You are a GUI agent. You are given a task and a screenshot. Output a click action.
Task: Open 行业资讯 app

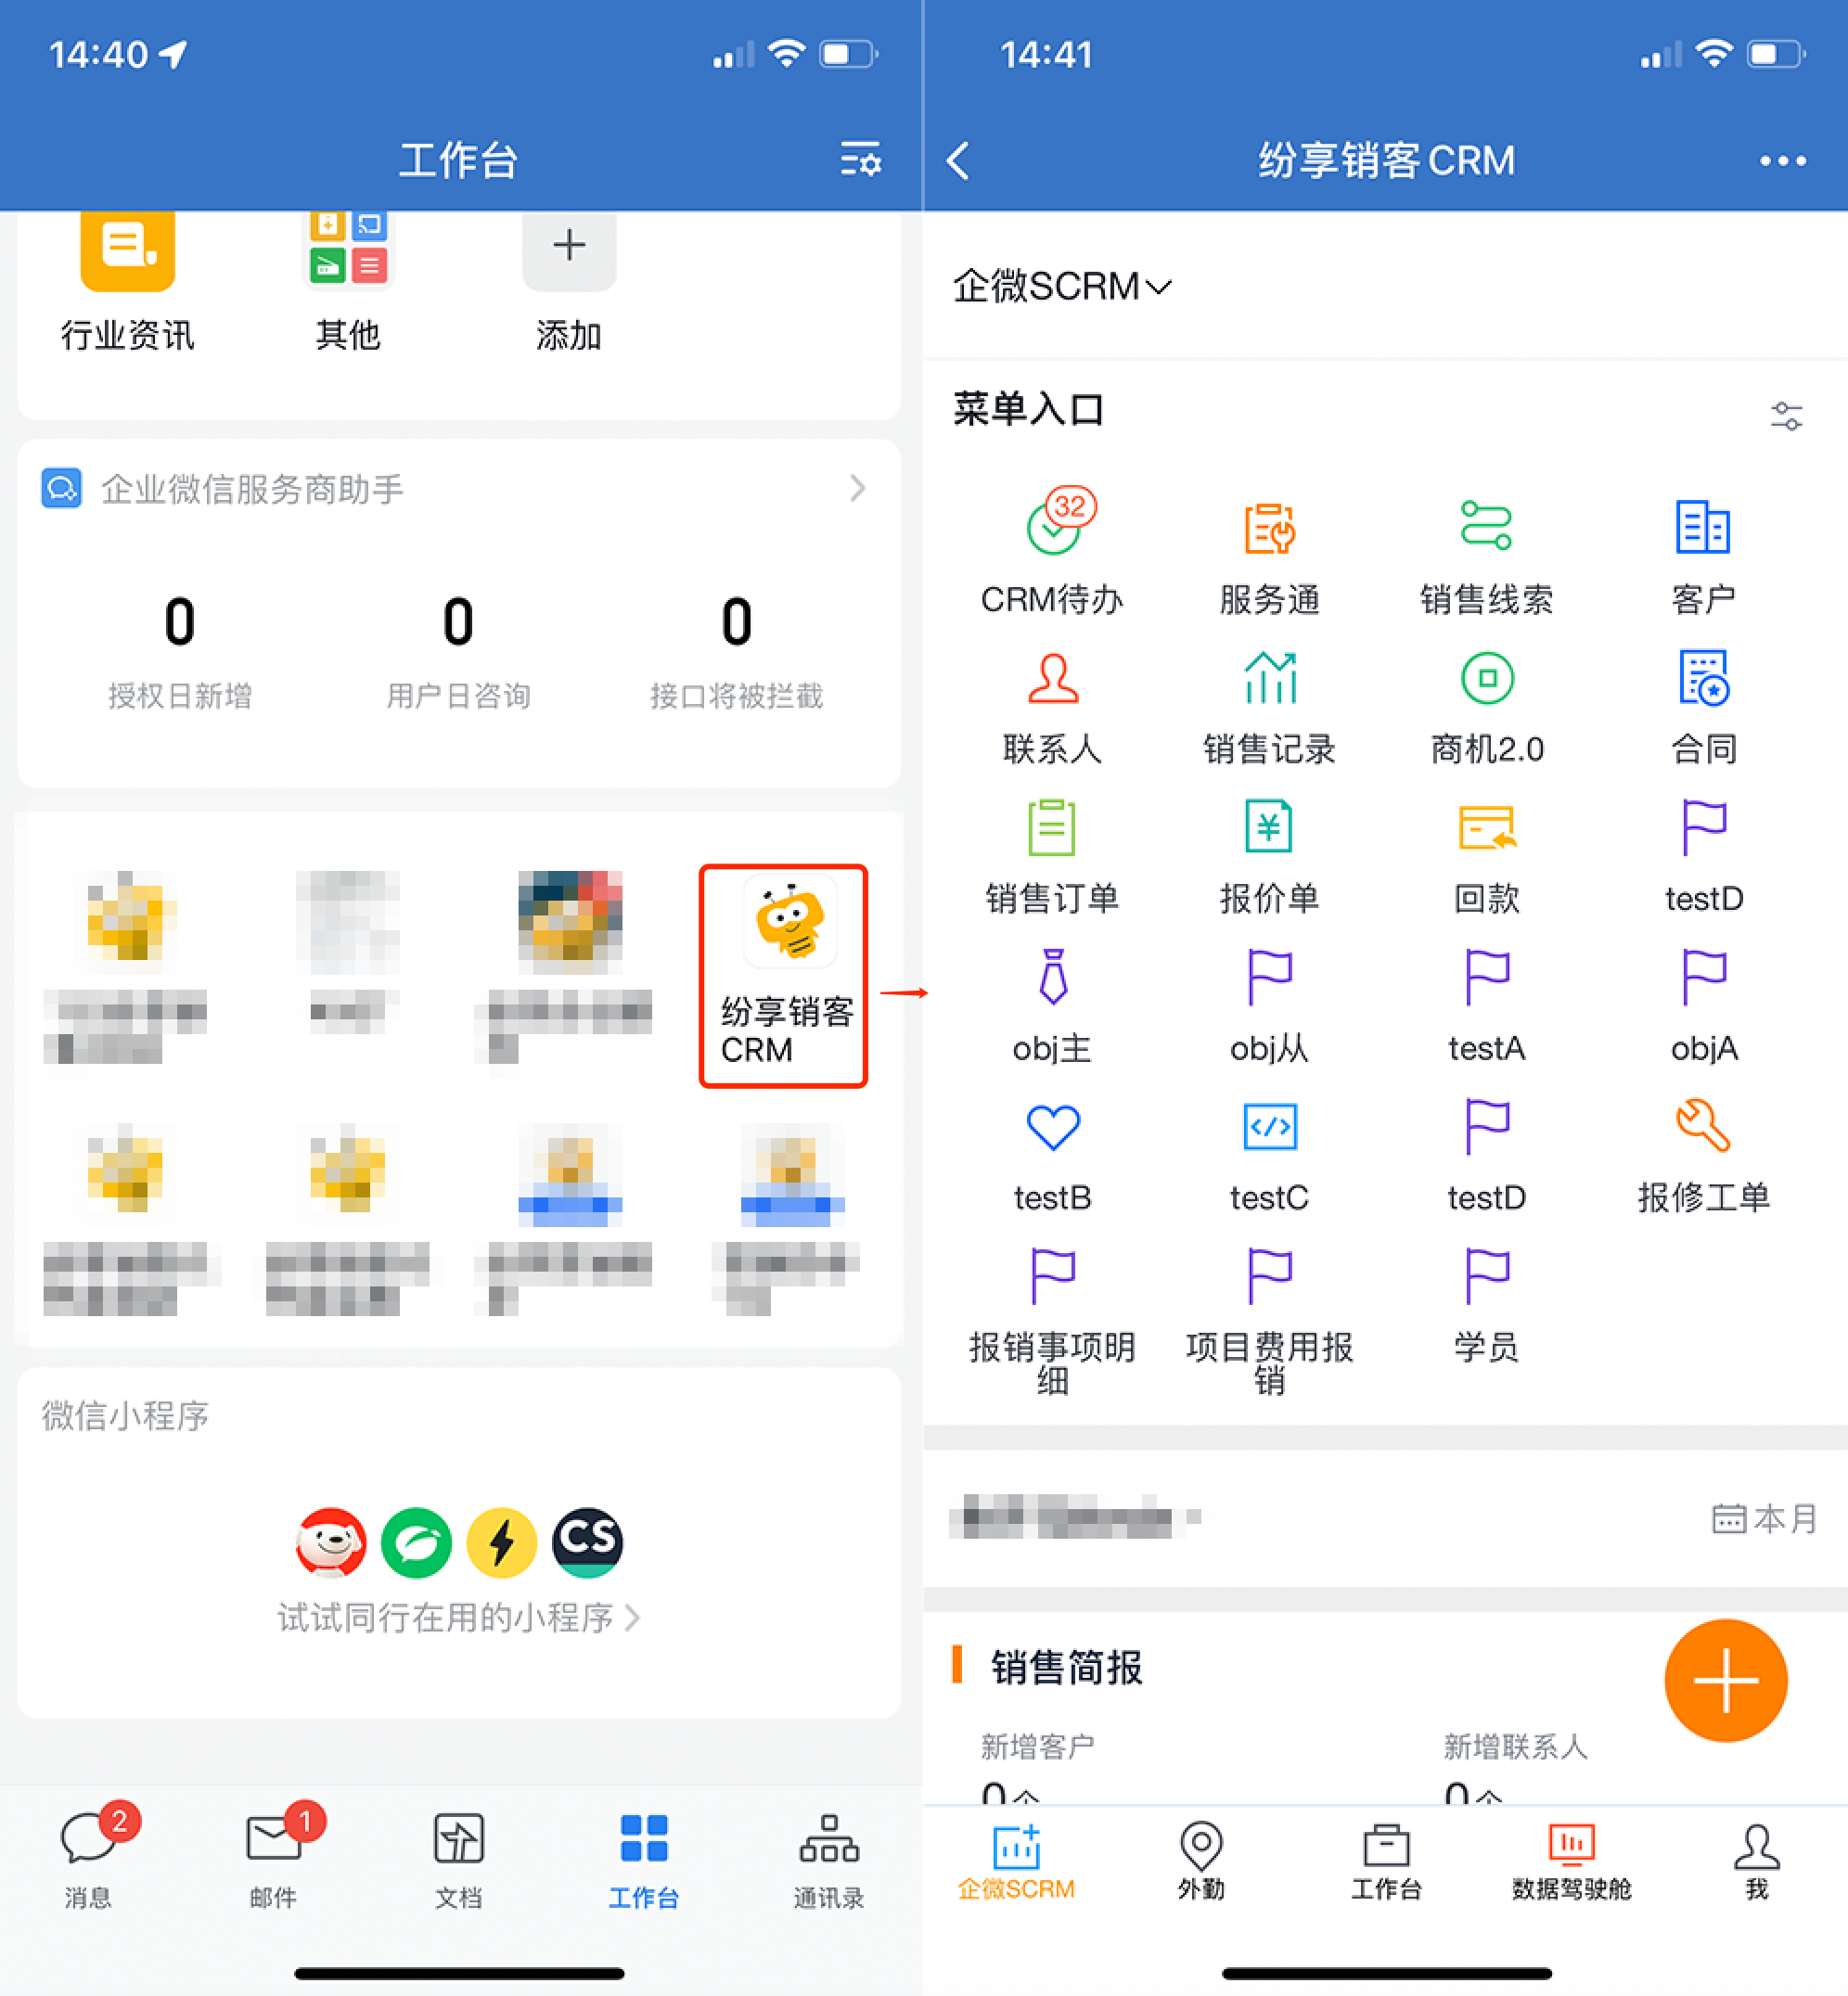127,282
